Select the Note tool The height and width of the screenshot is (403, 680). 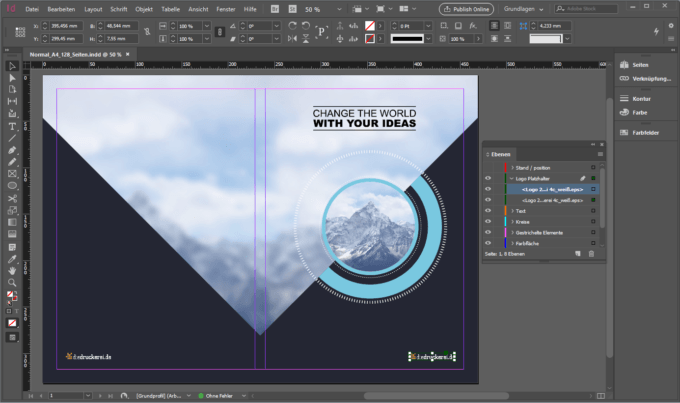click(x=12, y=247)
